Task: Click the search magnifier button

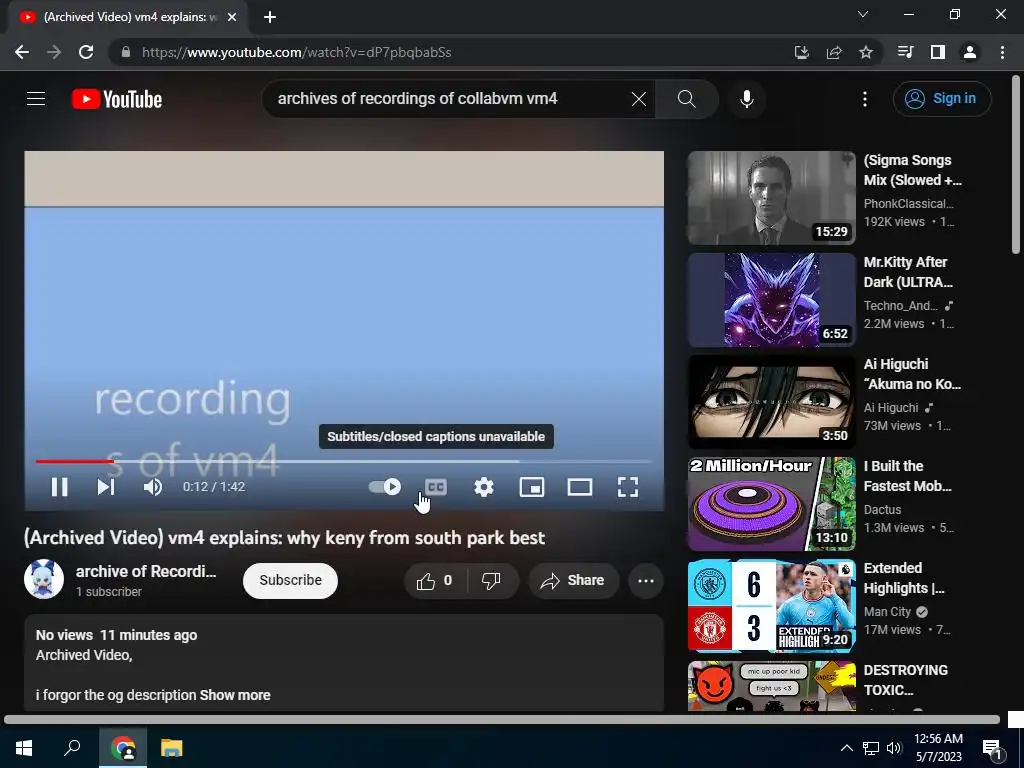Action: (686, 99)
